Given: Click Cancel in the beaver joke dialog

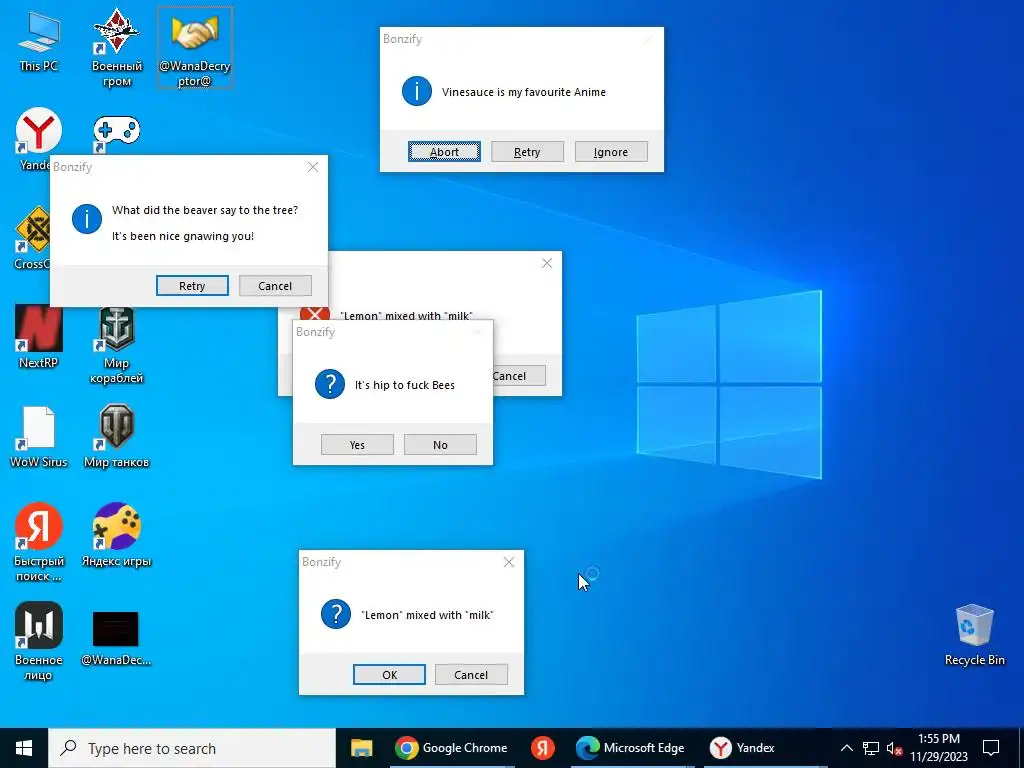Looking at the screenshot, I should click(275, 285).
